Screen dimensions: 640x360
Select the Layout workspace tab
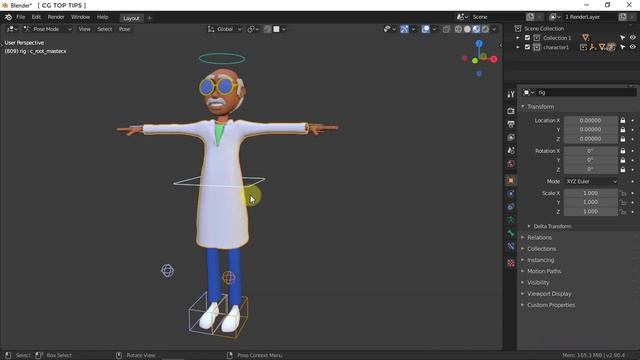click(x=131, y=18)
